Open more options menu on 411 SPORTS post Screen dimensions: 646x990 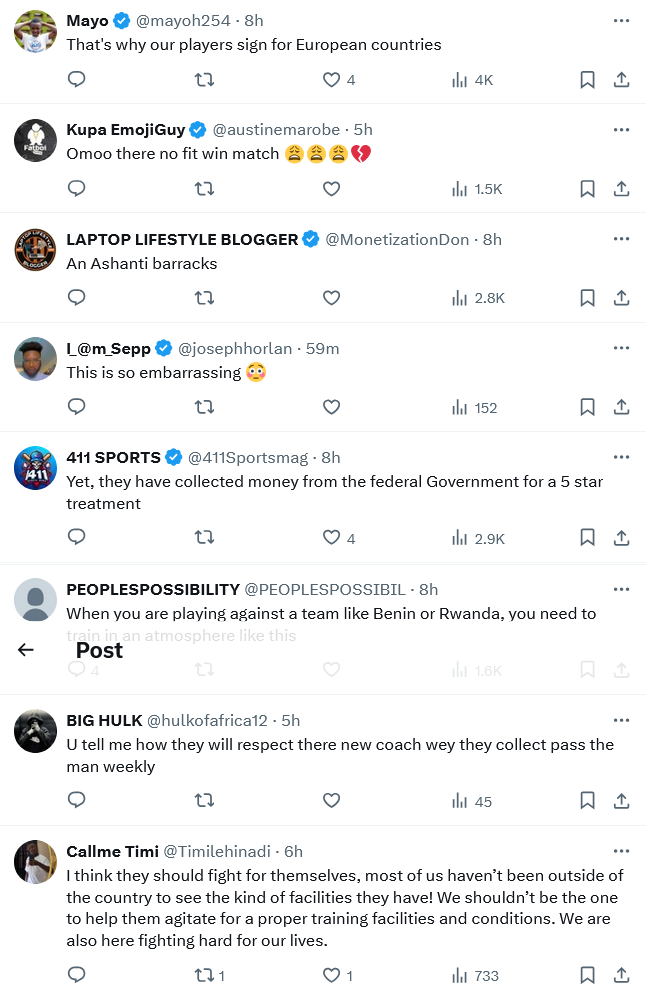coord(621,457)
